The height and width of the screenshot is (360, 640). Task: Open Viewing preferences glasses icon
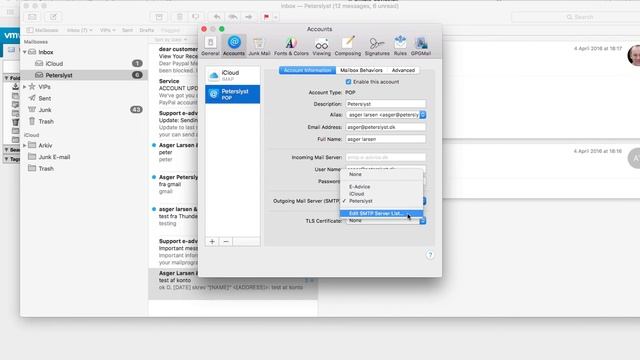(322, 46)
